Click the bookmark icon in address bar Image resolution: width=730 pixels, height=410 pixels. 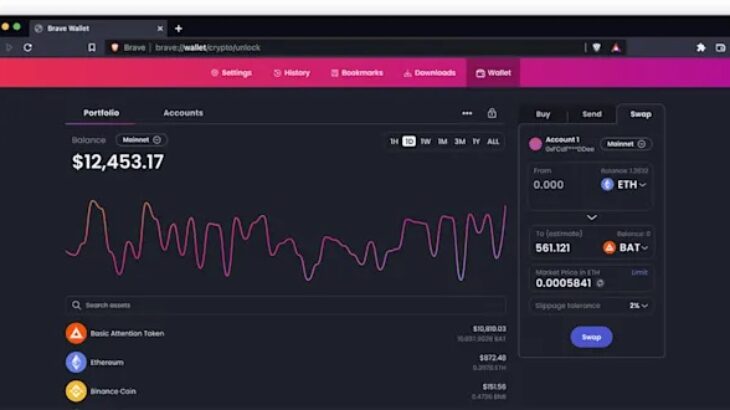(x=92, y=47)
